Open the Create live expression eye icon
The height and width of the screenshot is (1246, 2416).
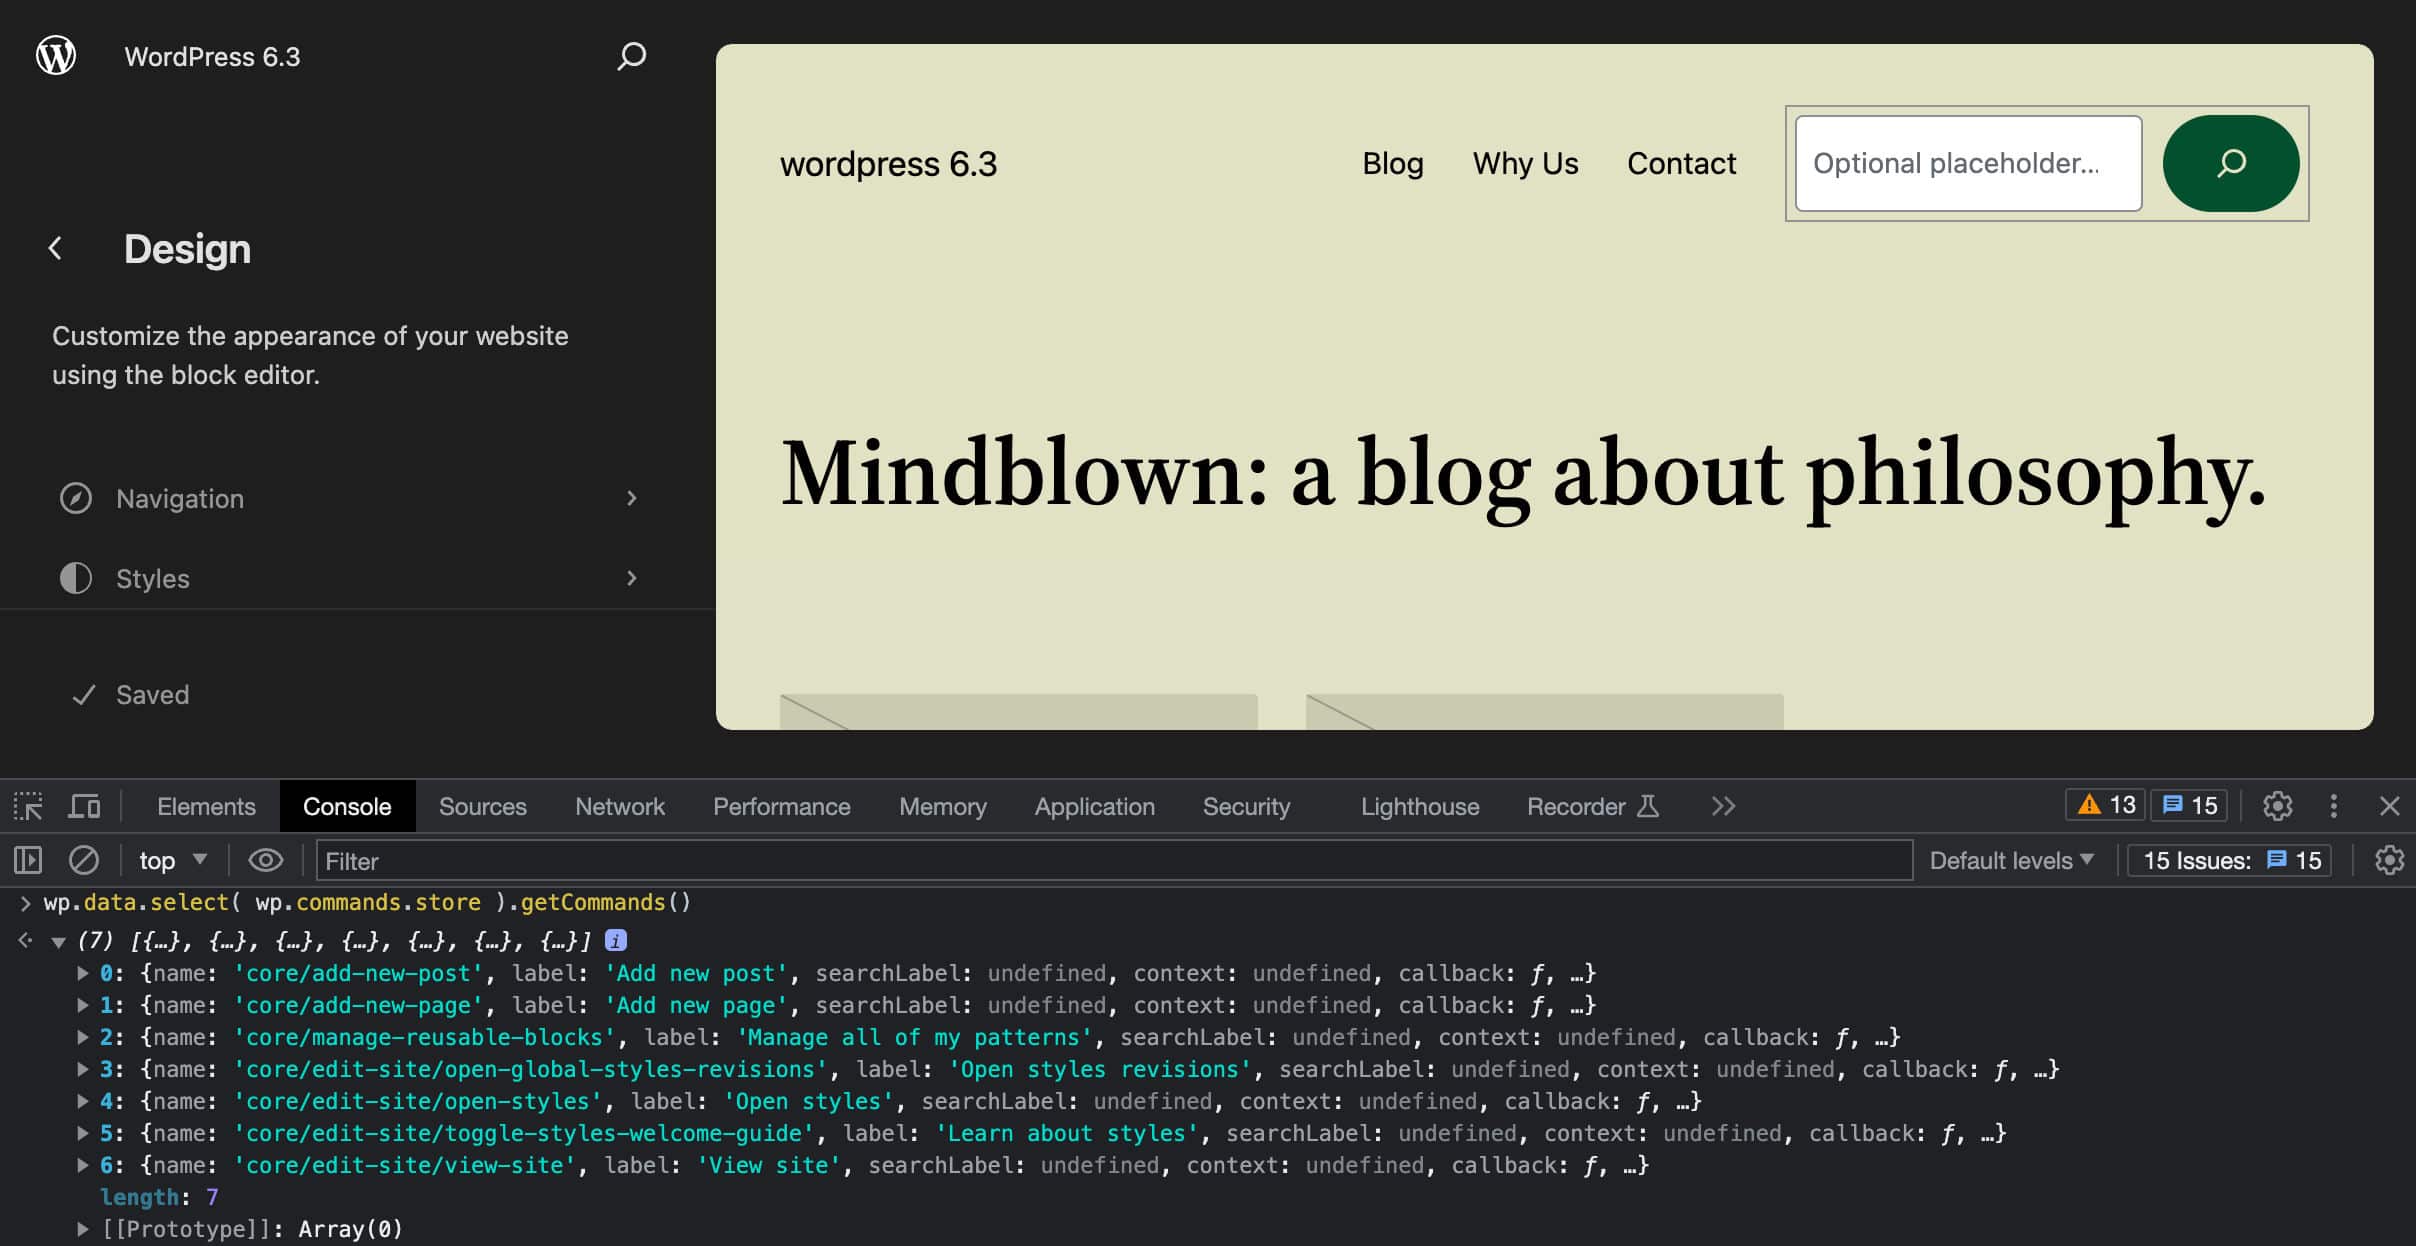[266, 860]
